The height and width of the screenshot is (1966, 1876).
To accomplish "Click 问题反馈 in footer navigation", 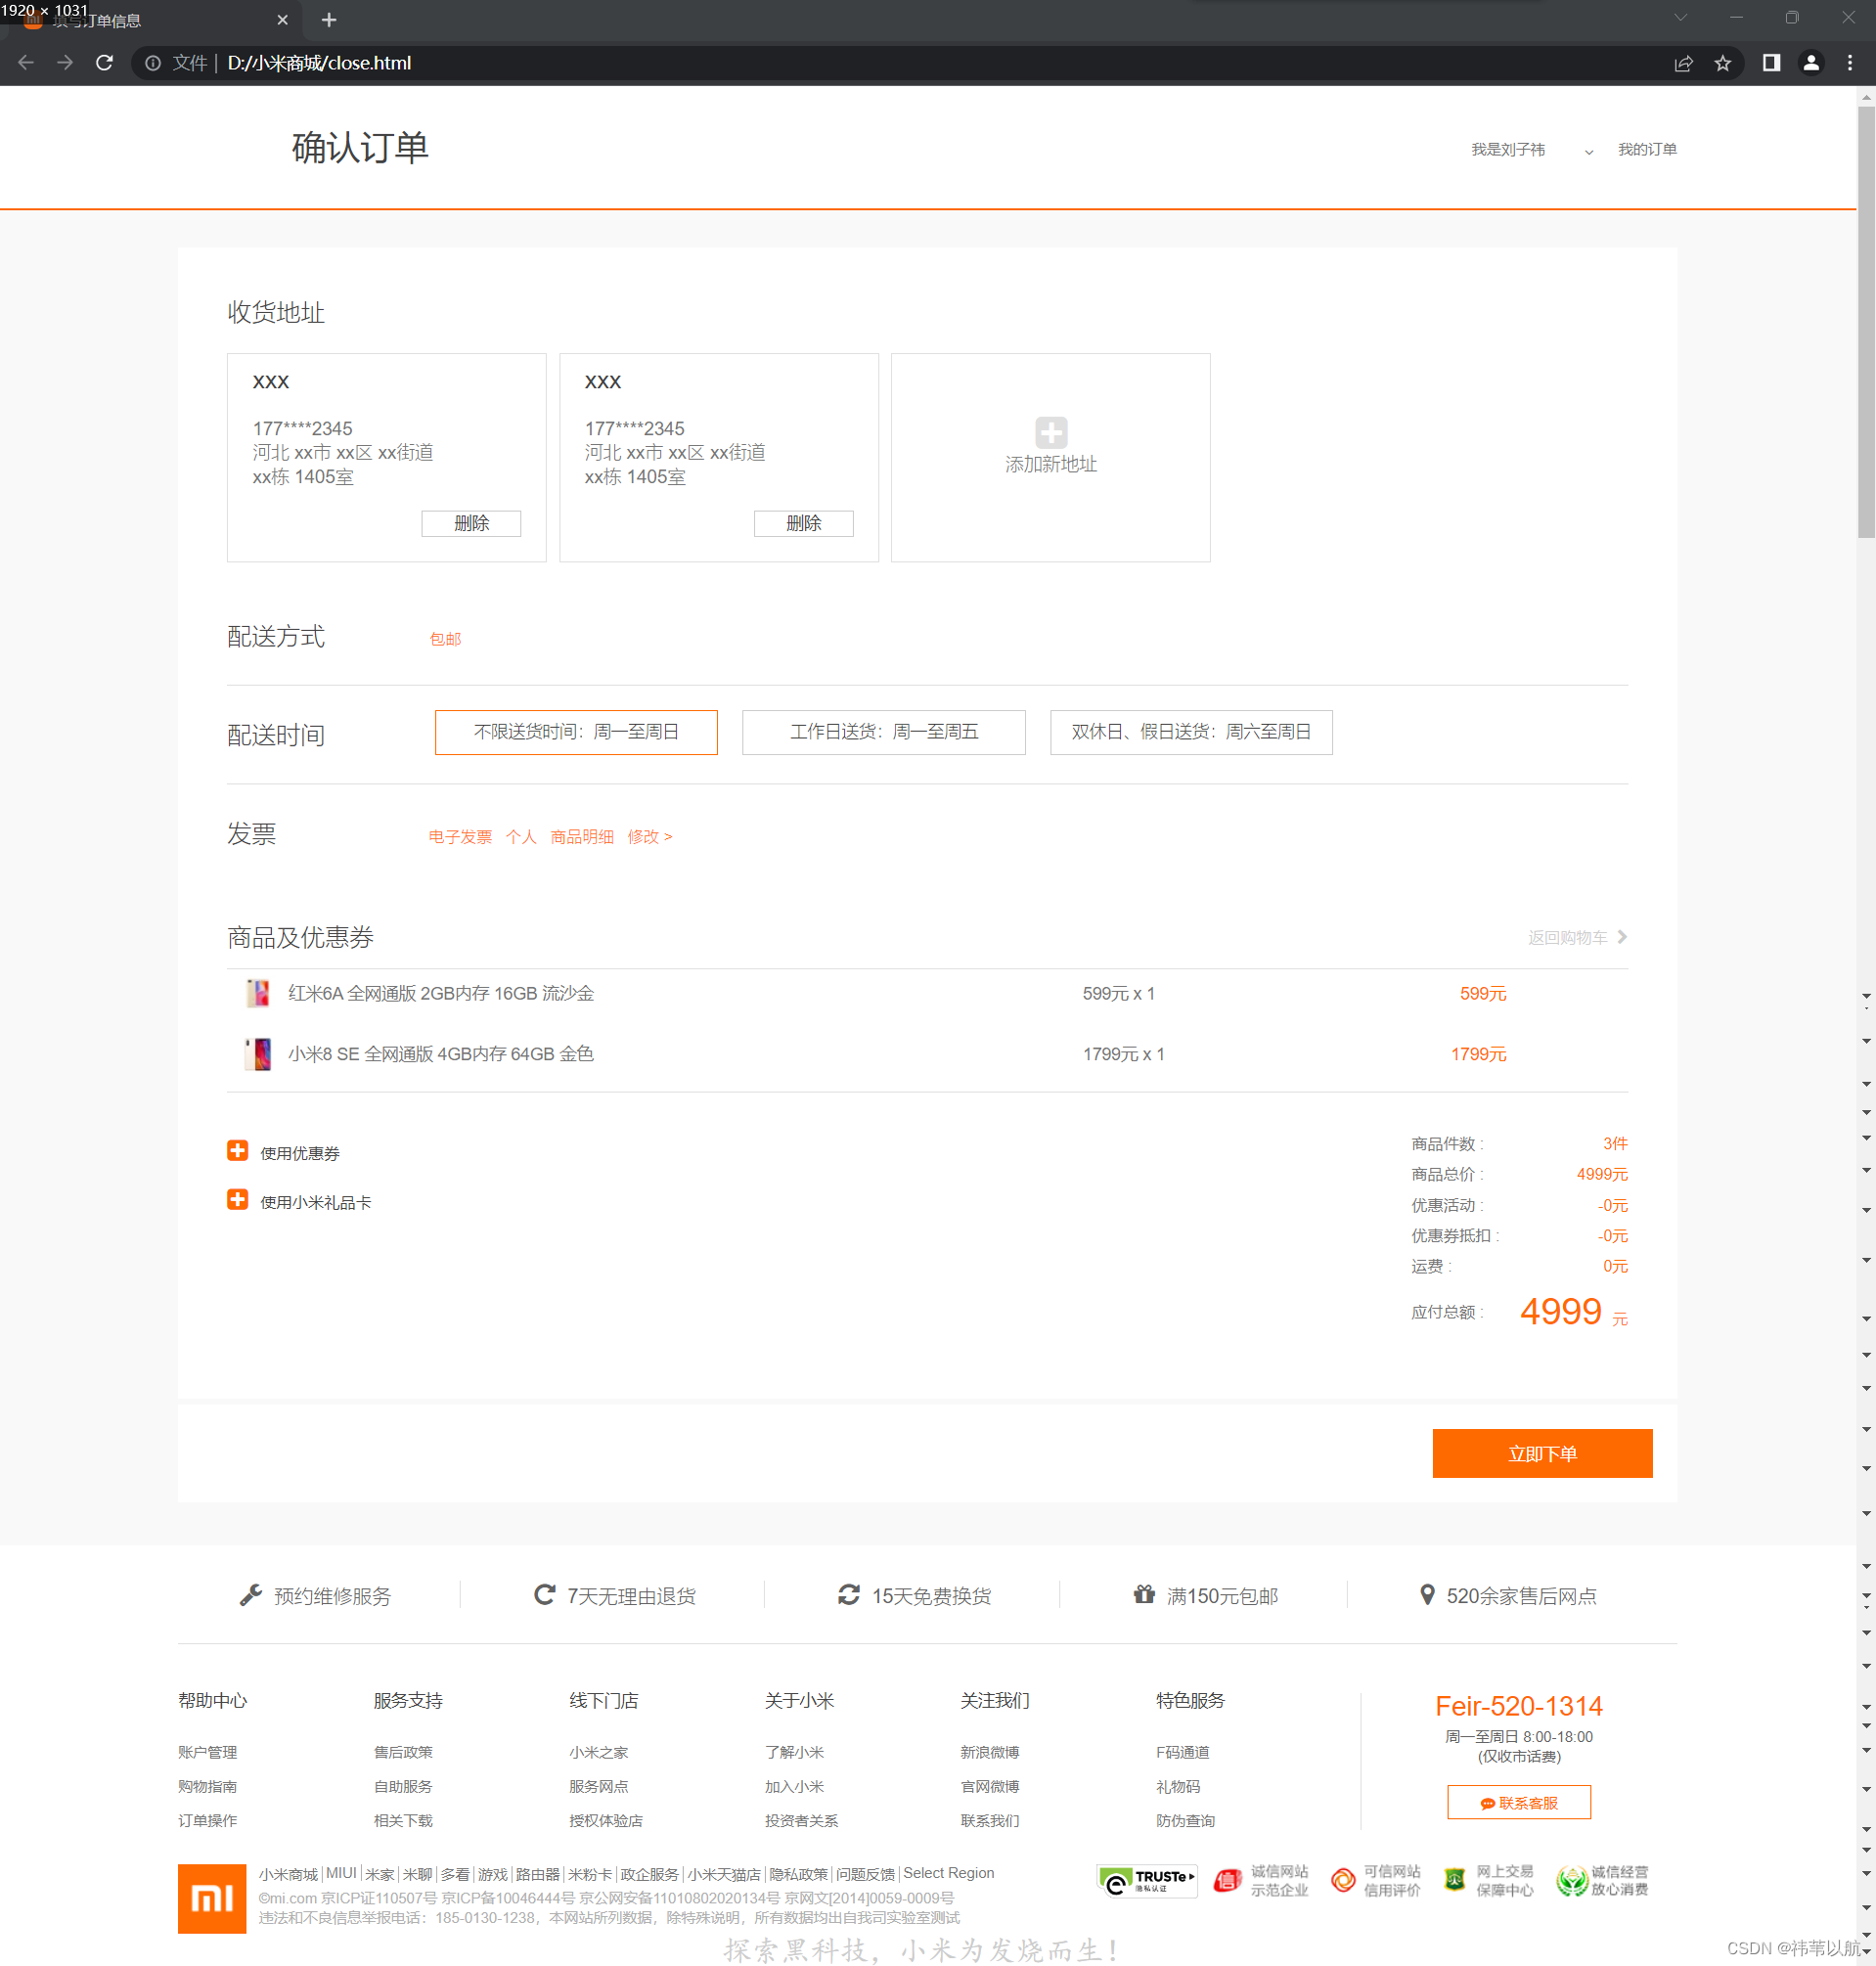I will point(865,1873).
